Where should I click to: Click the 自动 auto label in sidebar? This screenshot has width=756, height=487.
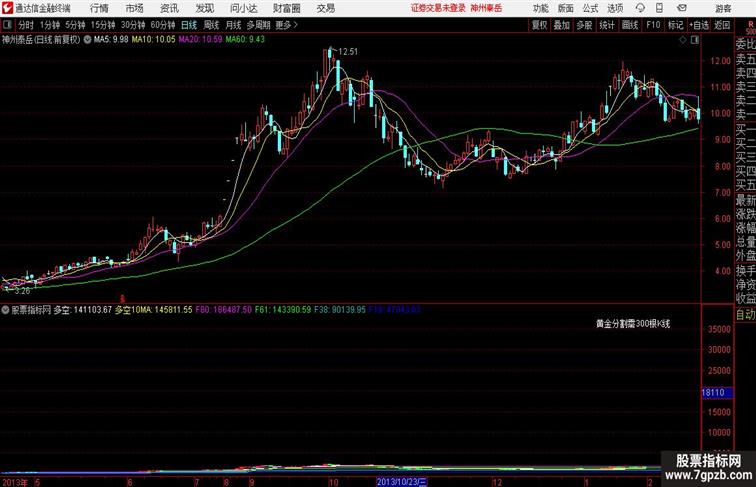click(745, 314)
